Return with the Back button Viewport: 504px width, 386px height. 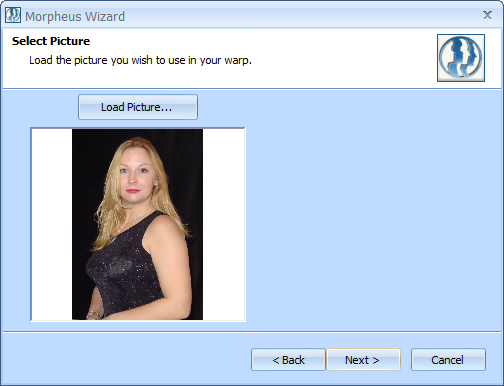point(288,360)
